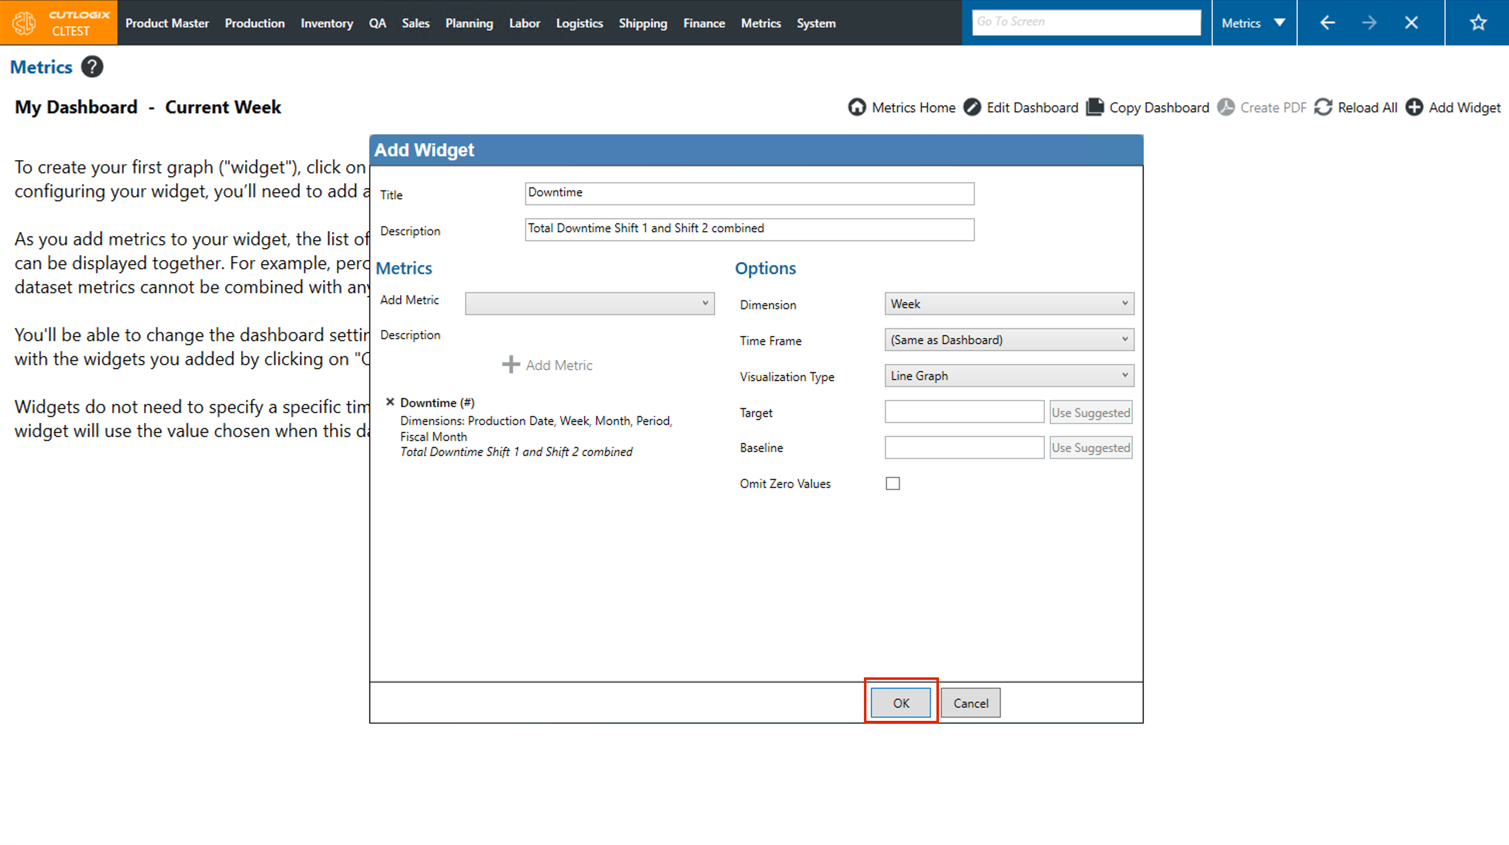Screen dimensions: 1509x845
Task: Open the Add Metric dropdown
Action: pos(589,303)
